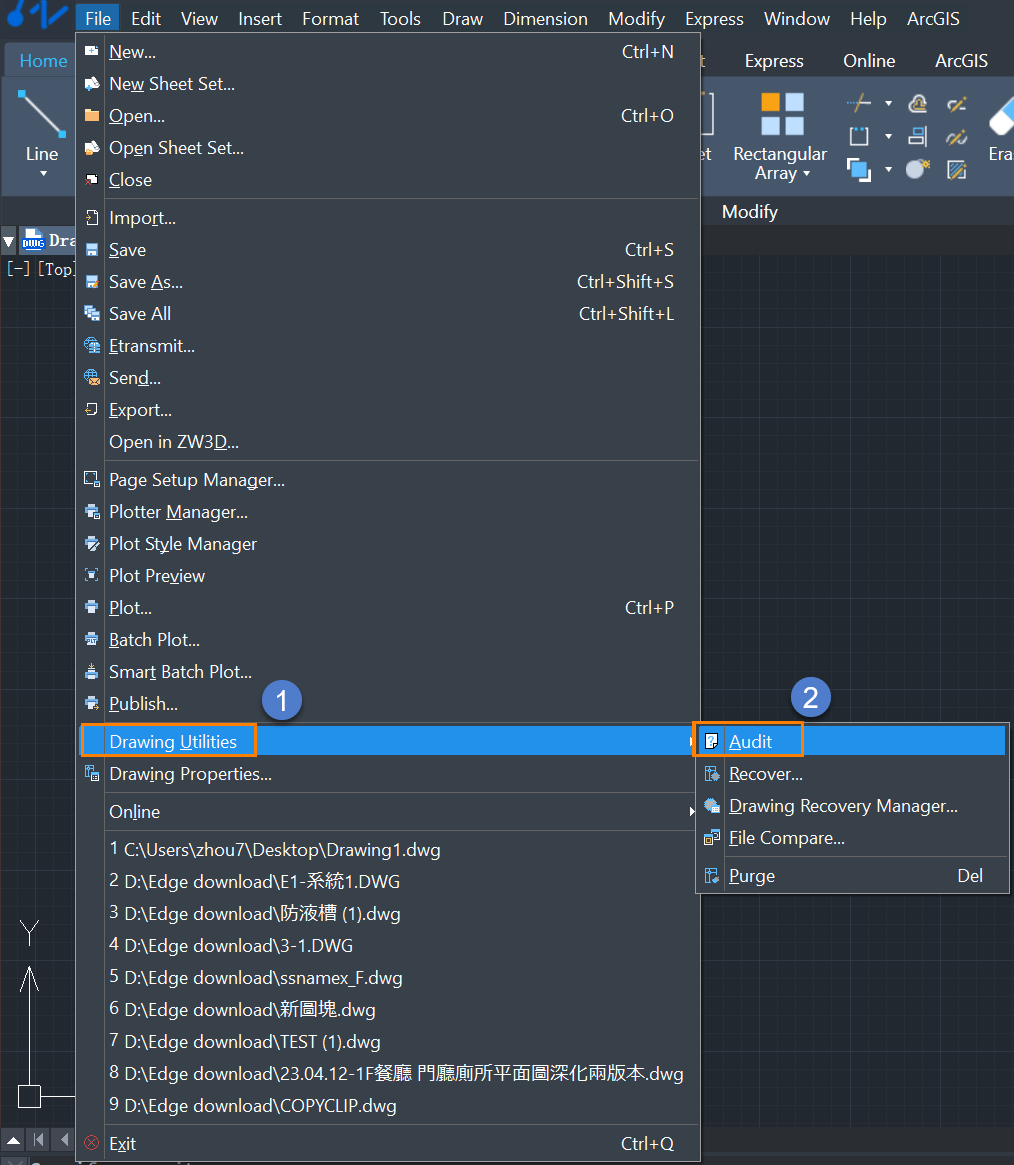Click the Save disk icon
The image size is (1014, 1165).
pos(91,250)
